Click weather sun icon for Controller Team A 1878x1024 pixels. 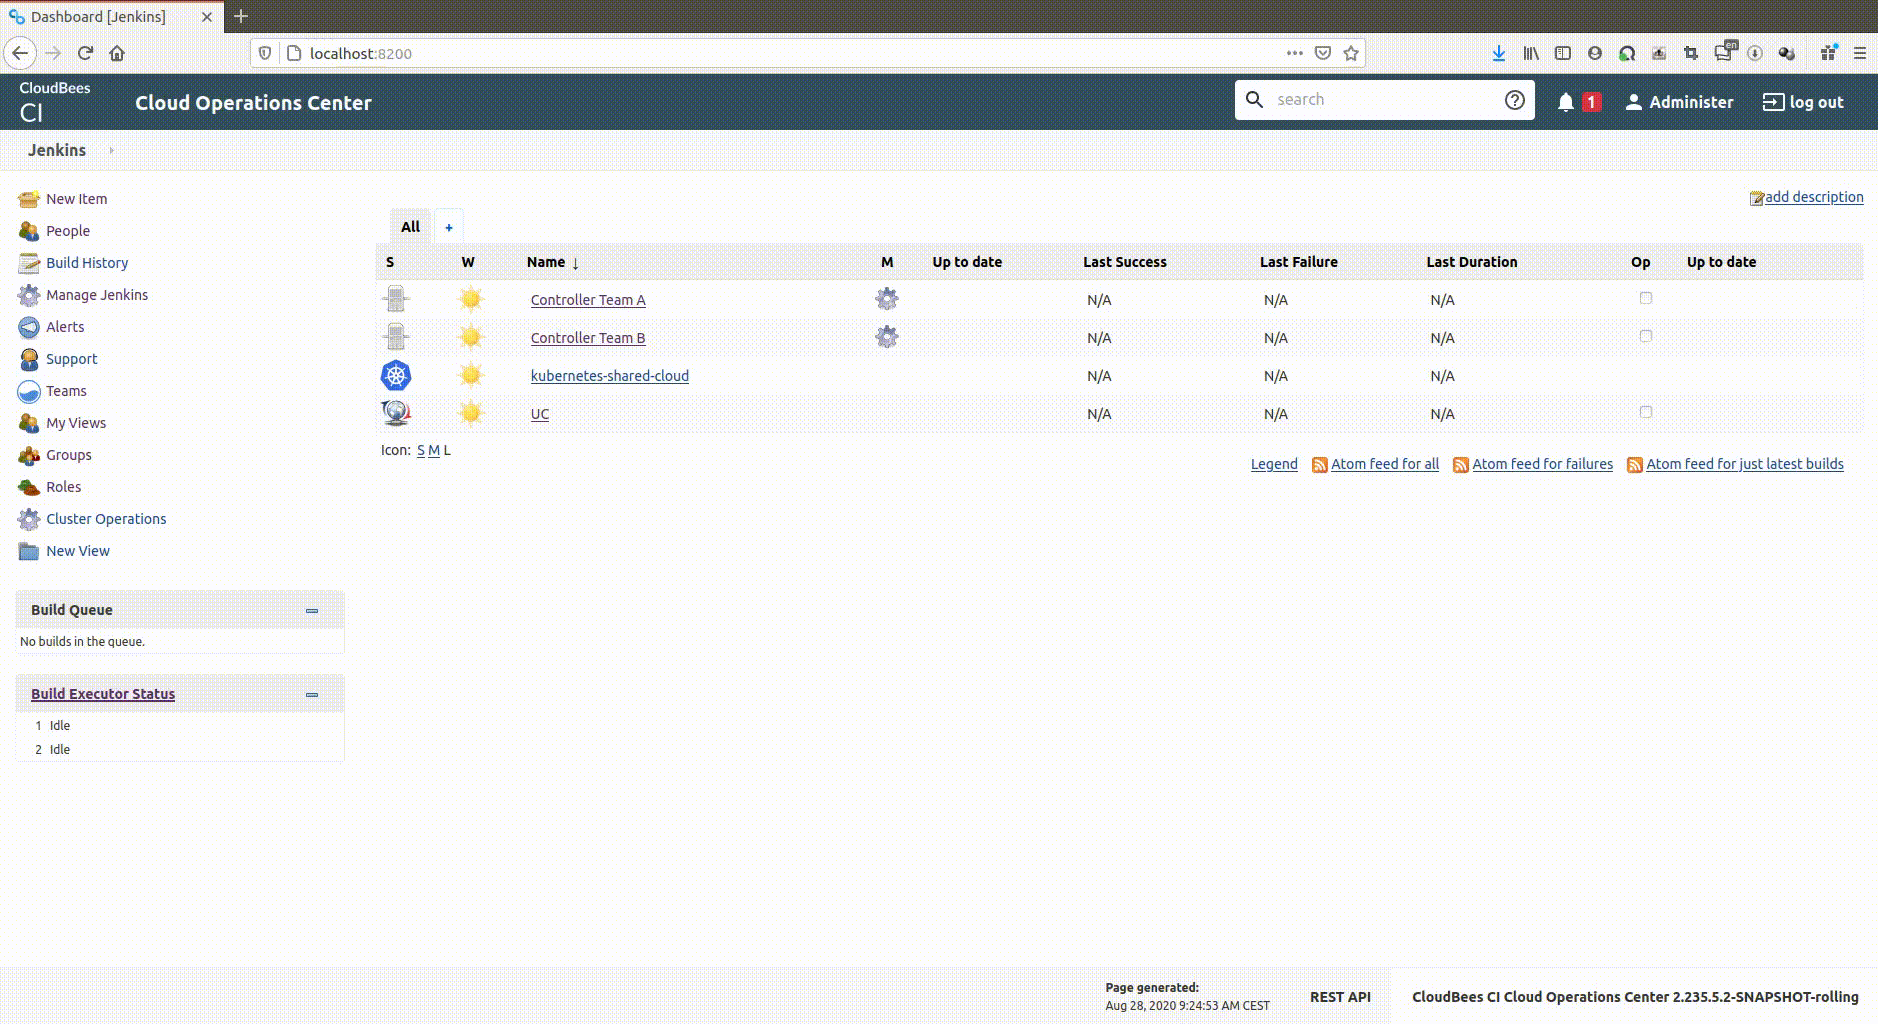pyautogui.click(x=471, y=299)
